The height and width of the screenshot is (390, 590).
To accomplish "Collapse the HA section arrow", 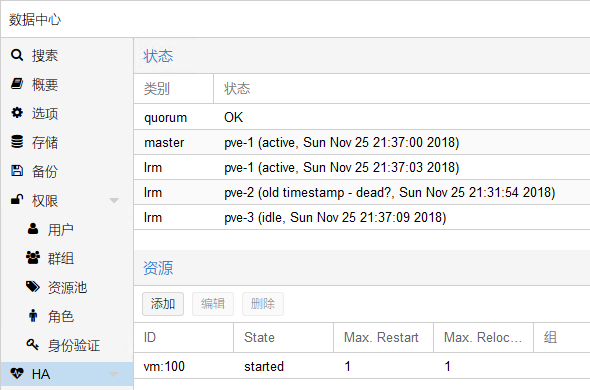I will pyautogui.click(x=114, y=375).
